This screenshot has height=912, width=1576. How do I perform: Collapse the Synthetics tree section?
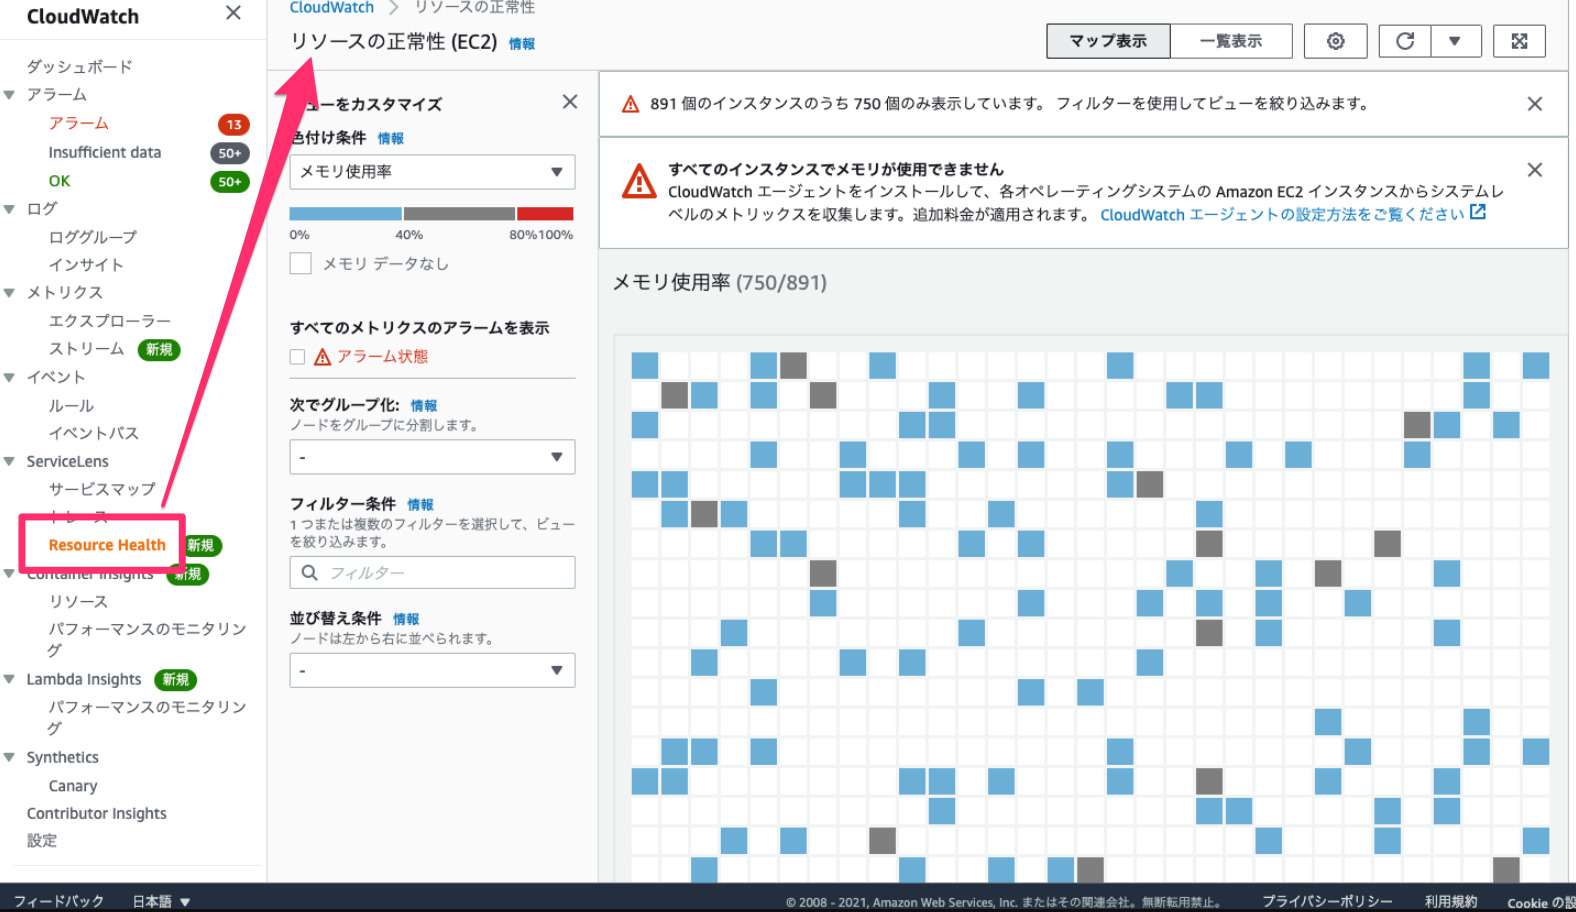point(9,757)
